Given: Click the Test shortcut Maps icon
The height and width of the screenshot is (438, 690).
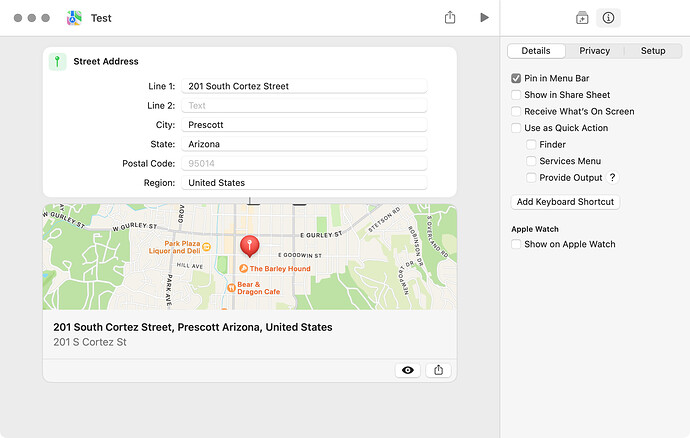Looking at the screenshot, I should (x=74, y=18).
